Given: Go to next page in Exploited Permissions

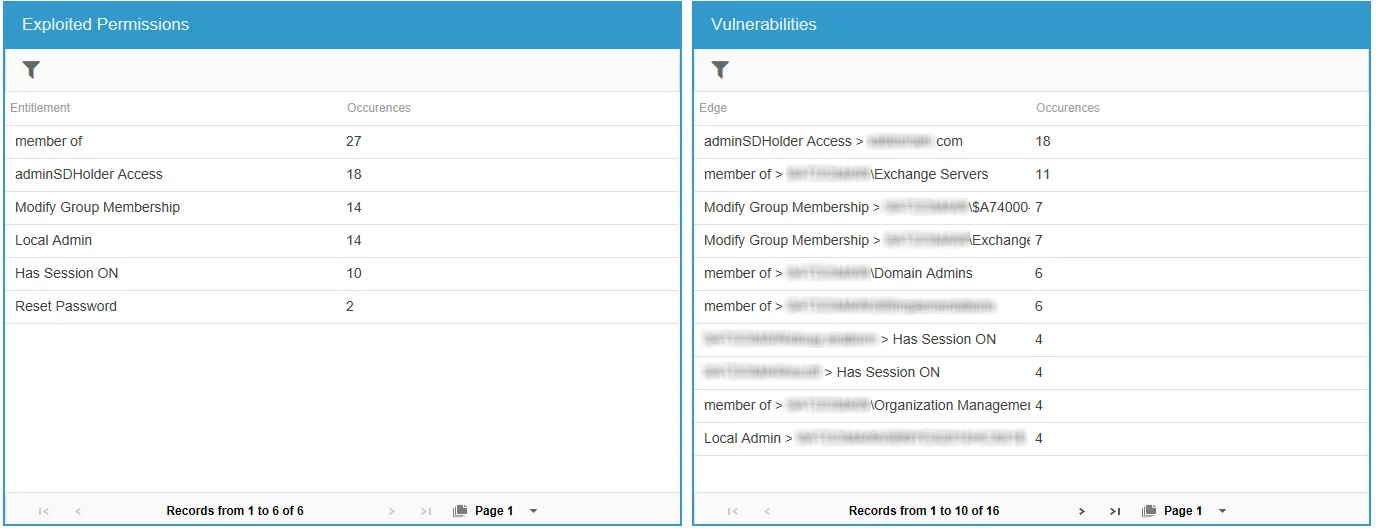Looking at the screenshot, I should (392, 511).
